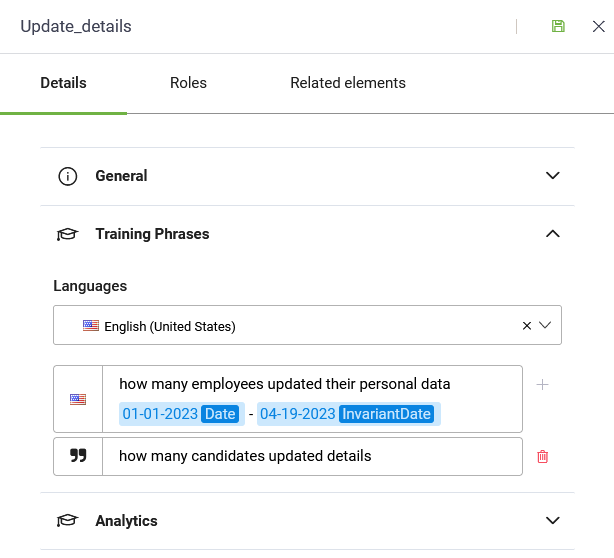The width and height of the screenshot is (614, 558).
Task: Click the Training Phrases graduation cap icon
Action: click(67, 234)
